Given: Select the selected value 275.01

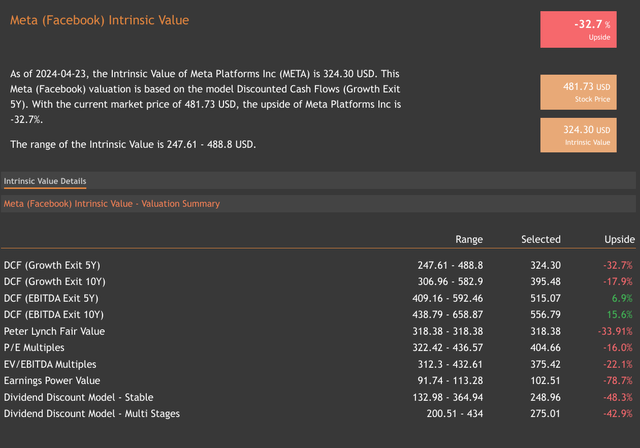Looking at the screenshot, I should pos(546,414).
